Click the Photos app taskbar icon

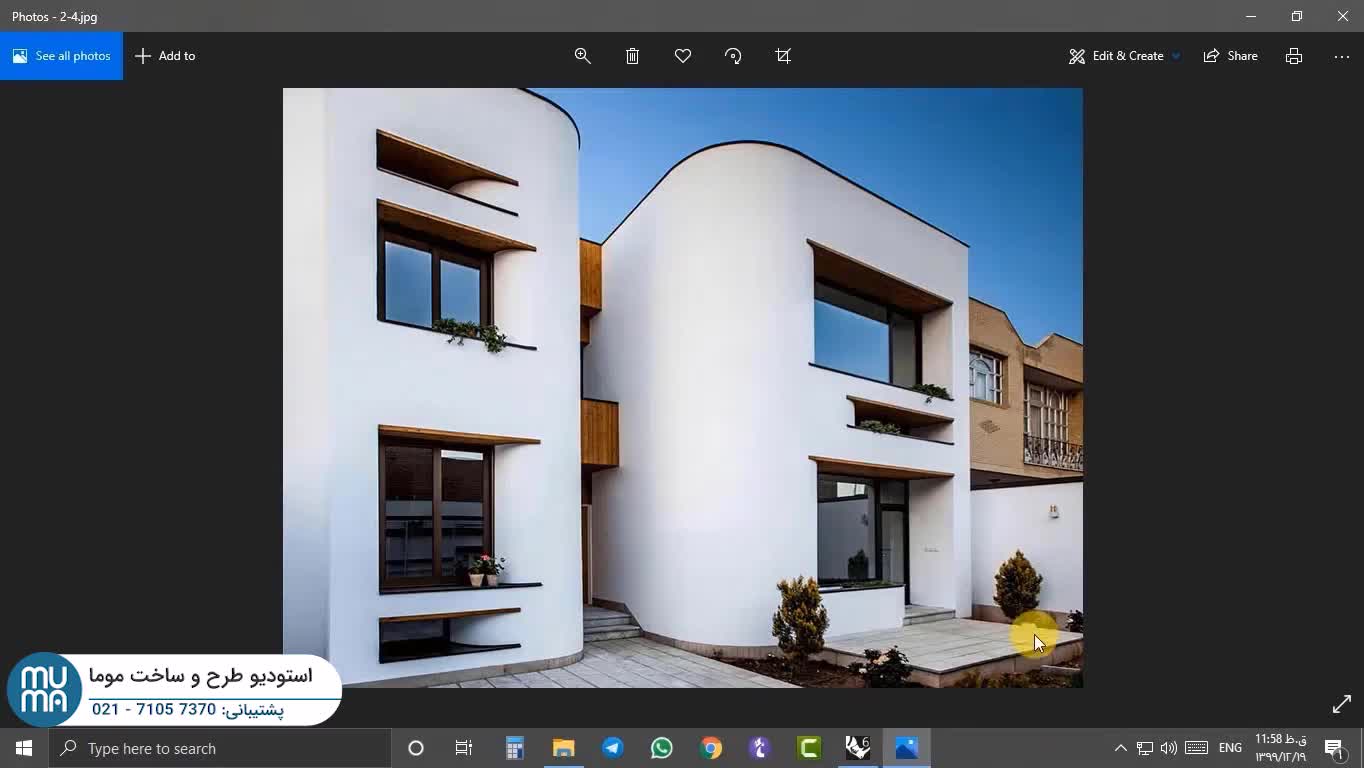pyautogui.click(x=906, y=748)
